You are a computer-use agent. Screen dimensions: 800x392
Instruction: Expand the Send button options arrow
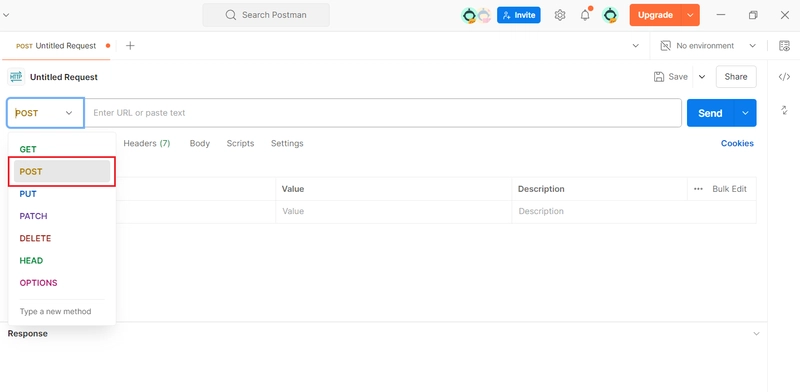[x=745, y=113]
